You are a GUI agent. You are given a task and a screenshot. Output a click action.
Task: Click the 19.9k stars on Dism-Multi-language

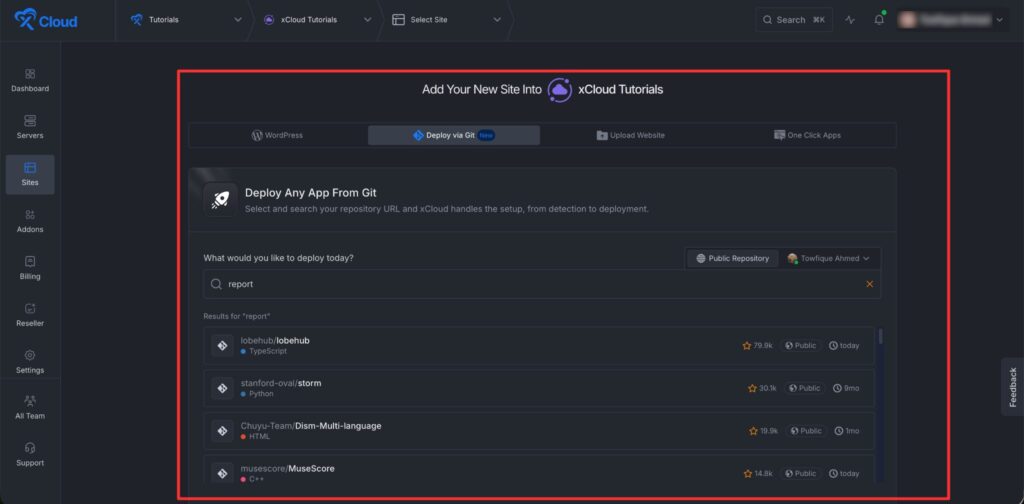(x=763, y=431)
